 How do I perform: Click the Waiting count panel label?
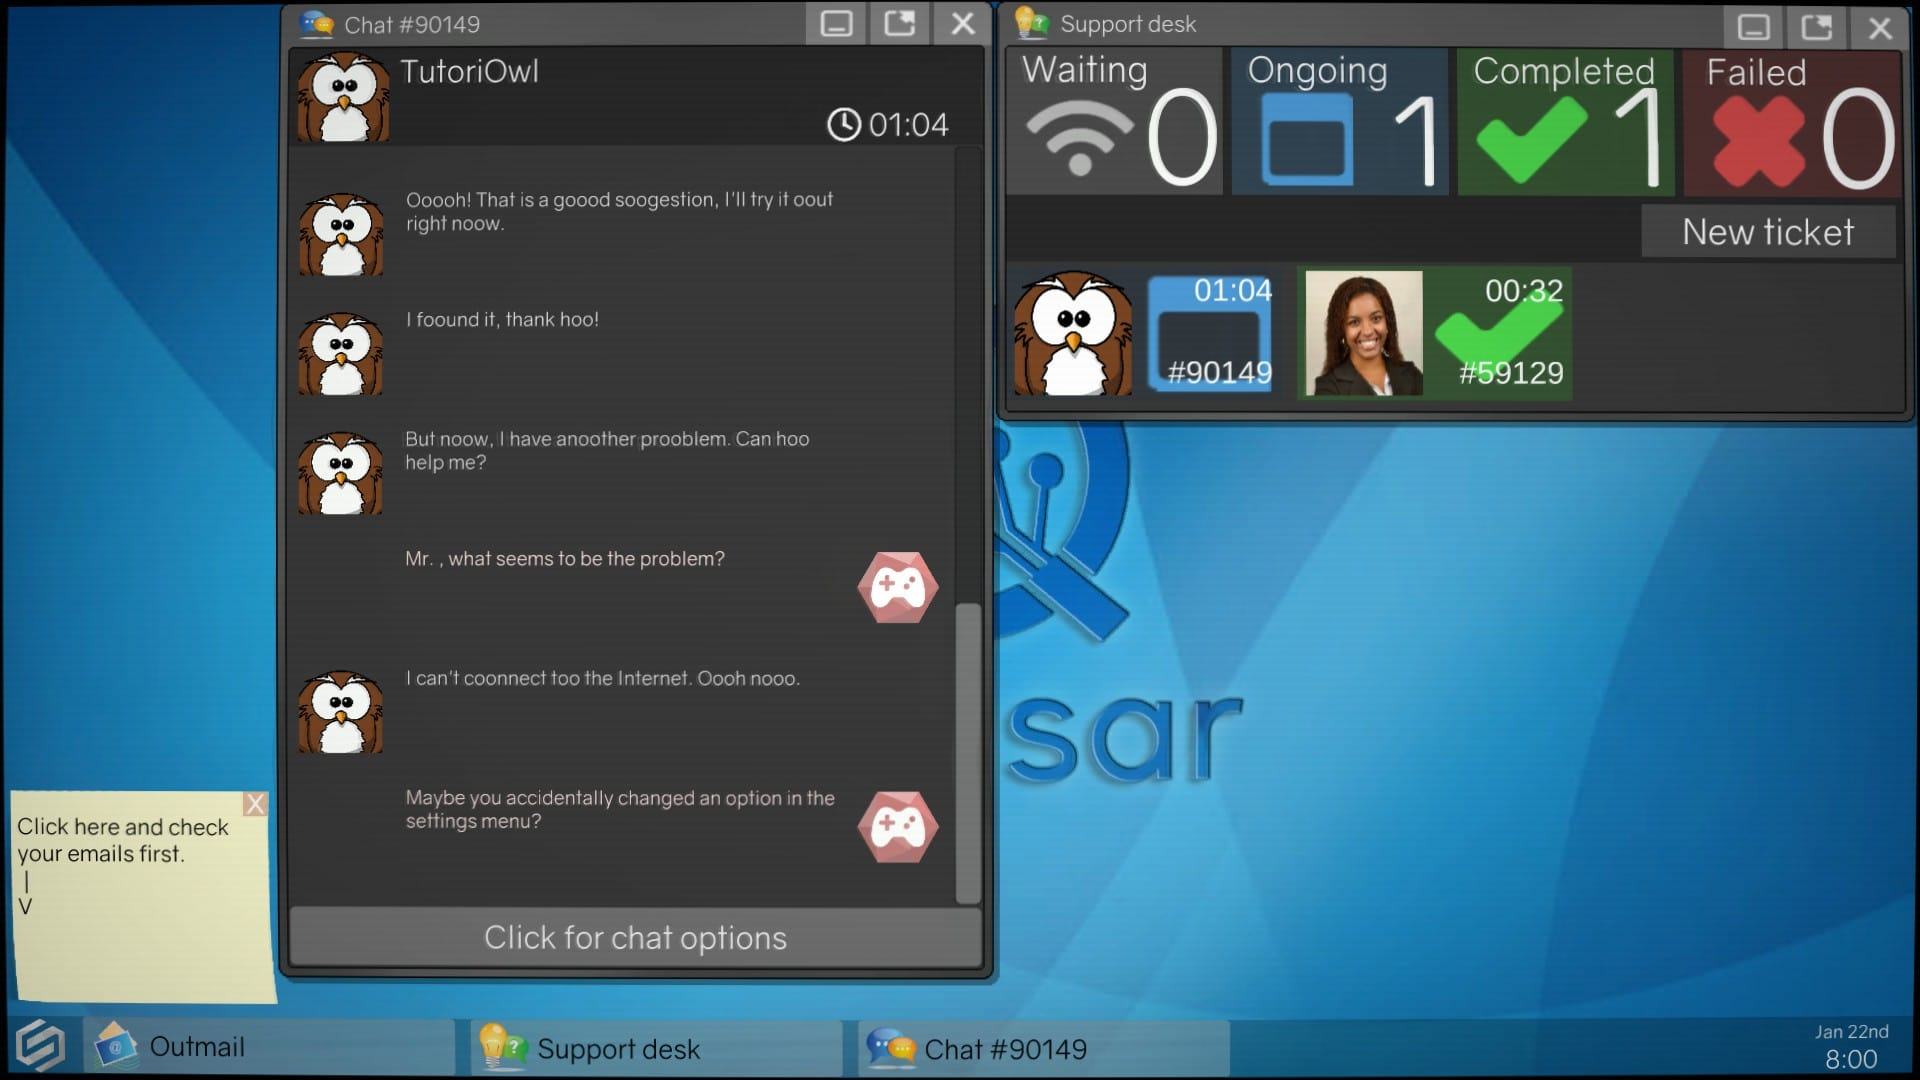[x=1084, y=70]
